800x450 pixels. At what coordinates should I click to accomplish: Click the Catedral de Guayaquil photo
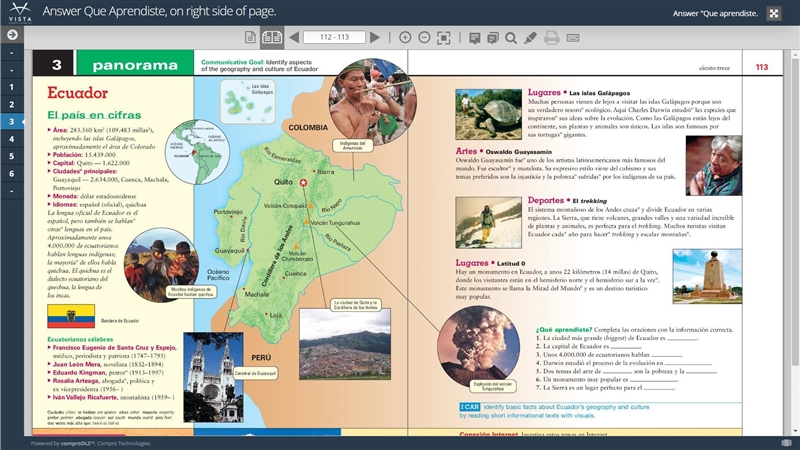pos(213,377)
